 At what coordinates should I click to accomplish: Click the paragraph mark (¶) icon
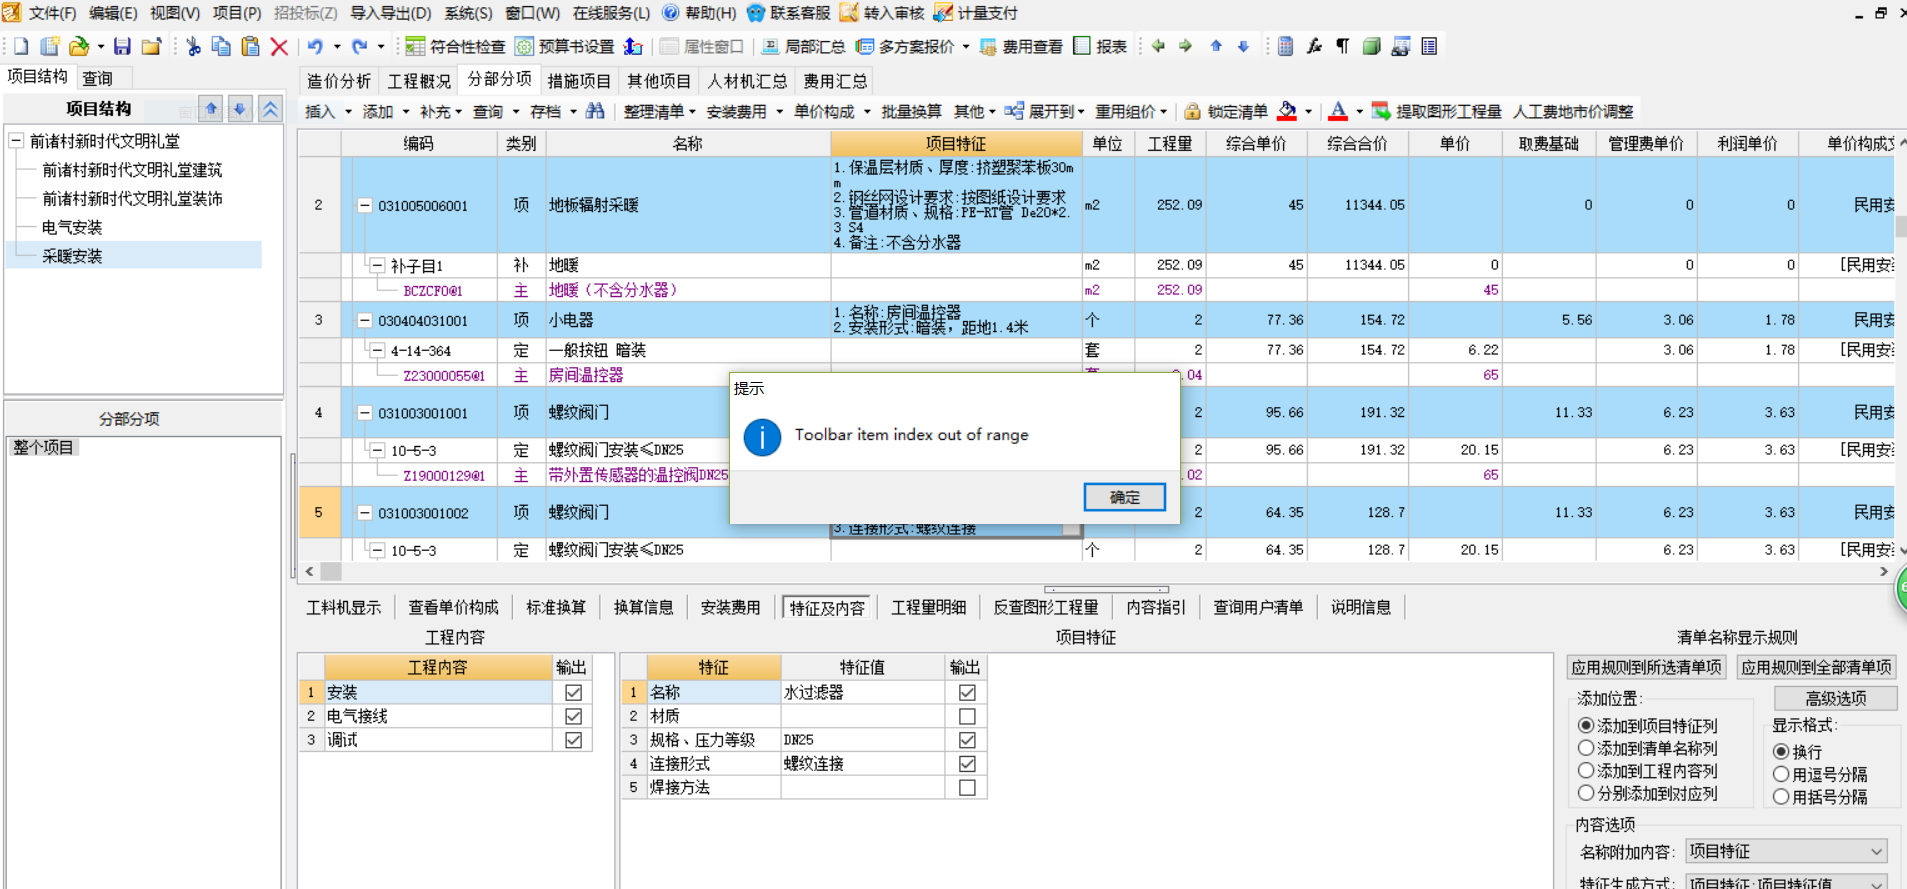1342,46
